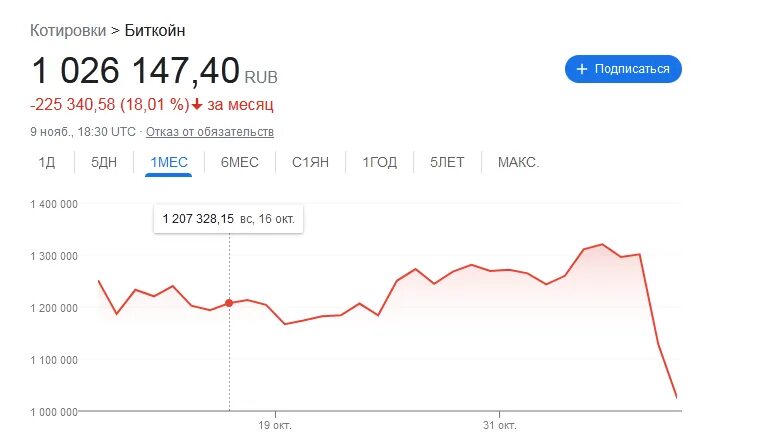Click the plus icon on Подписаться button

pos(581,69)
